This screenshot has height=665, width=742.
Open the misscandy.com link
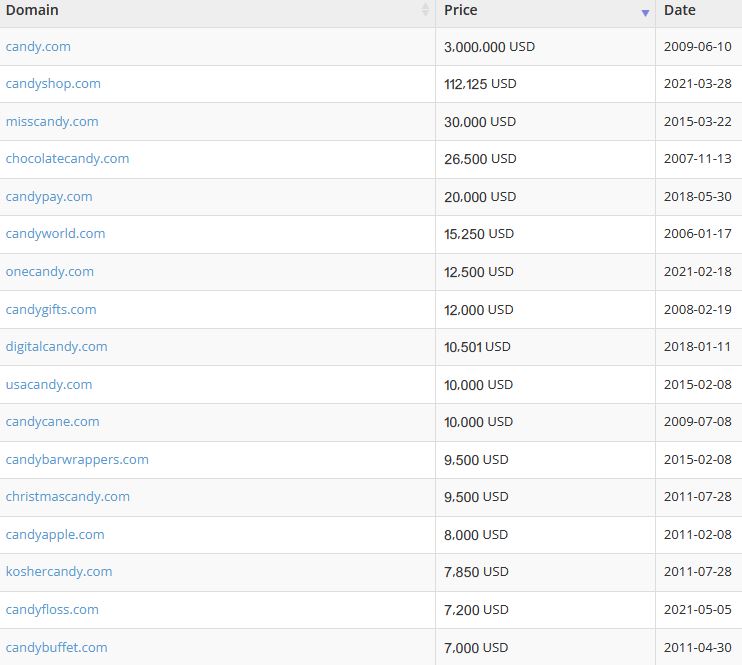[x=52, y=122]
